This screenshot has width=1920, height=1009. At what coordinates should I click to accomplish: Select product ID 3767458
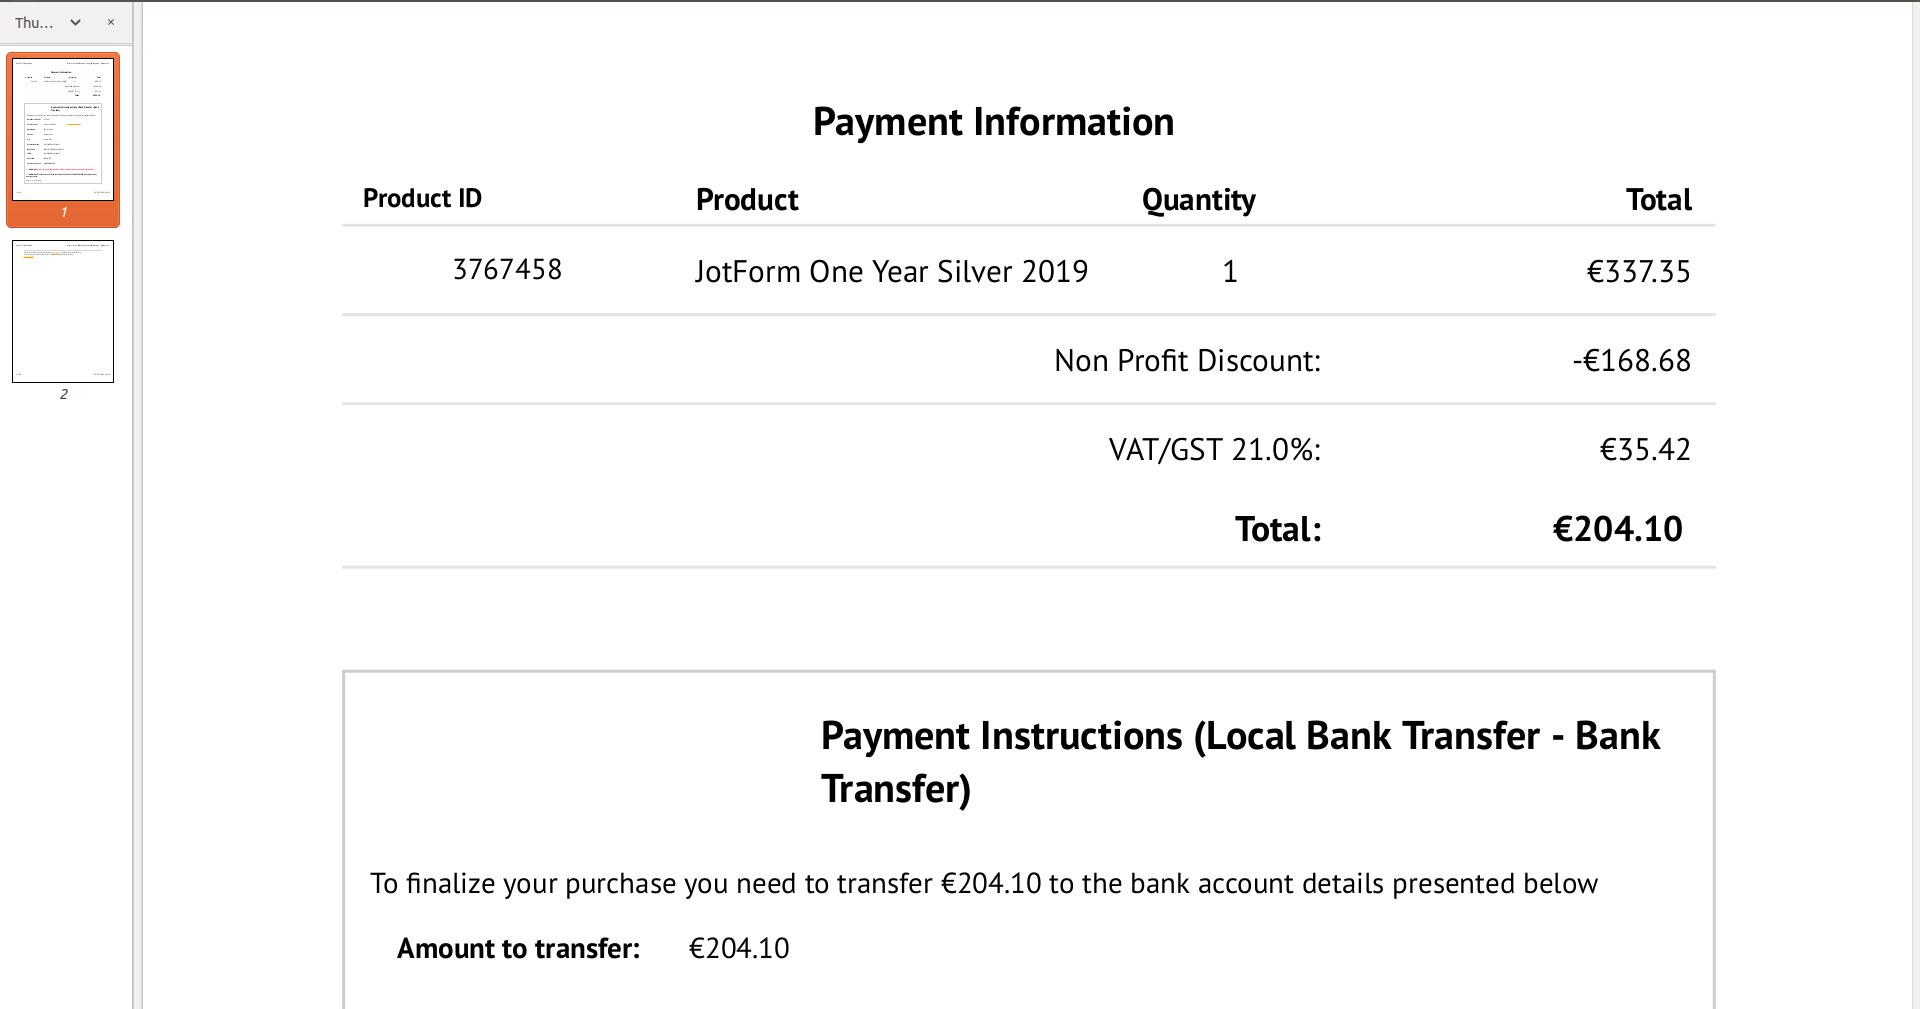pyautogui.click(x=507, y=269)
